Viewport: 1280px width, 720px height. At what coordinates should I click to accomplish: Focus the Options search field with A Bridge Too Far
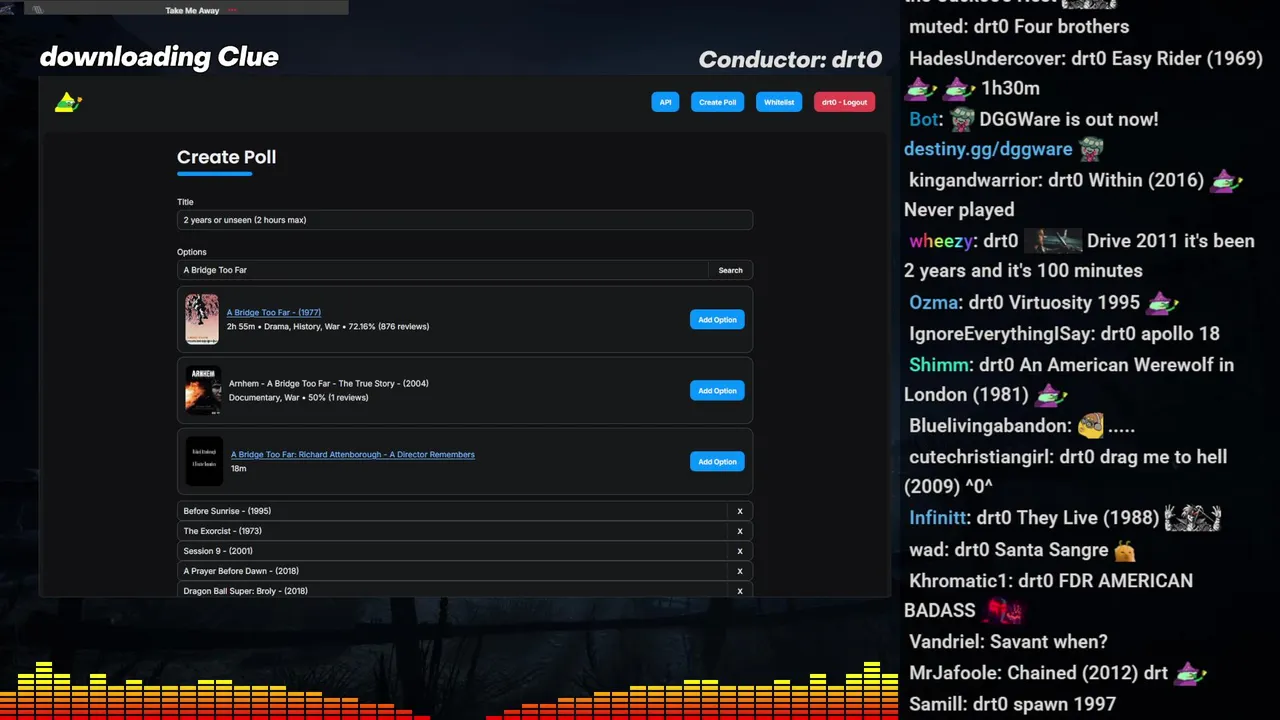click(443, 270)
